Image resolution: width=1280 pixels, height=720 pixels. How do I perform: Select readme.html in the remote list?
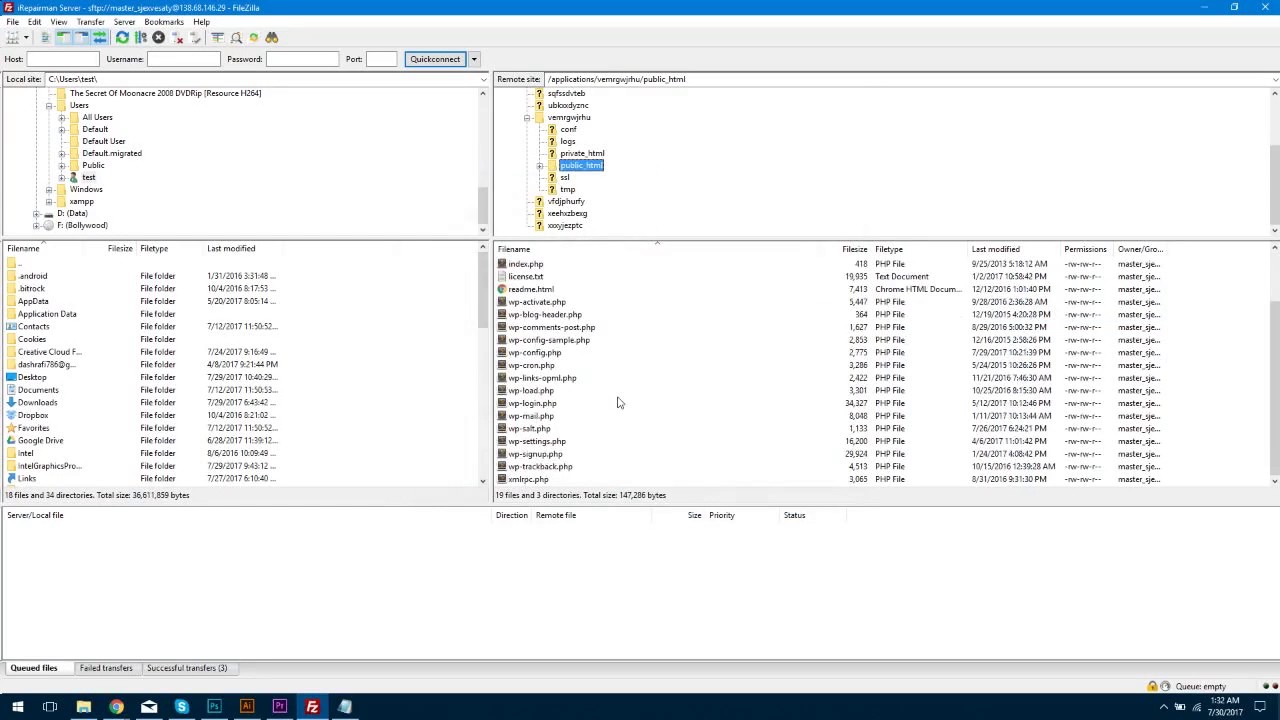pos(531,289)
